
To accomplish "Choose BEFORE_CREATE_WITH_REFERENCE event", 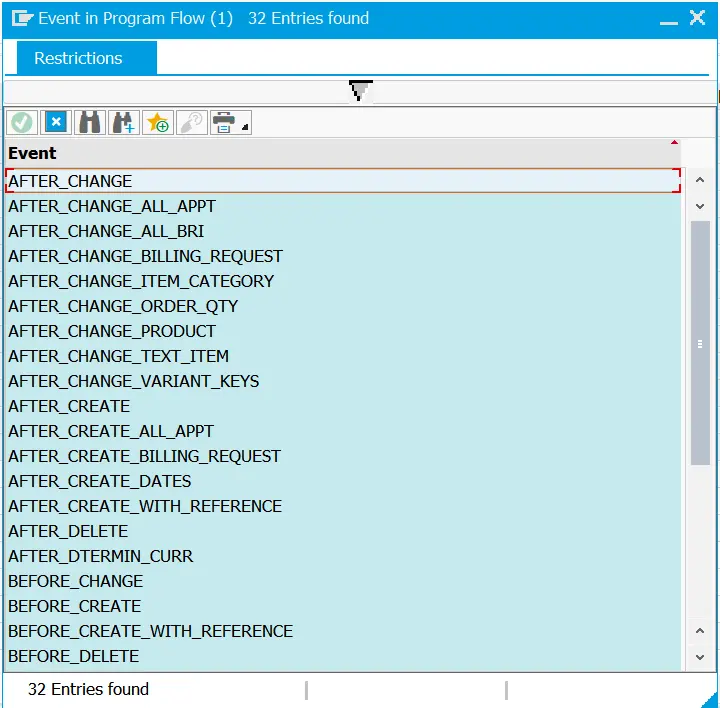I will (343, 631).
